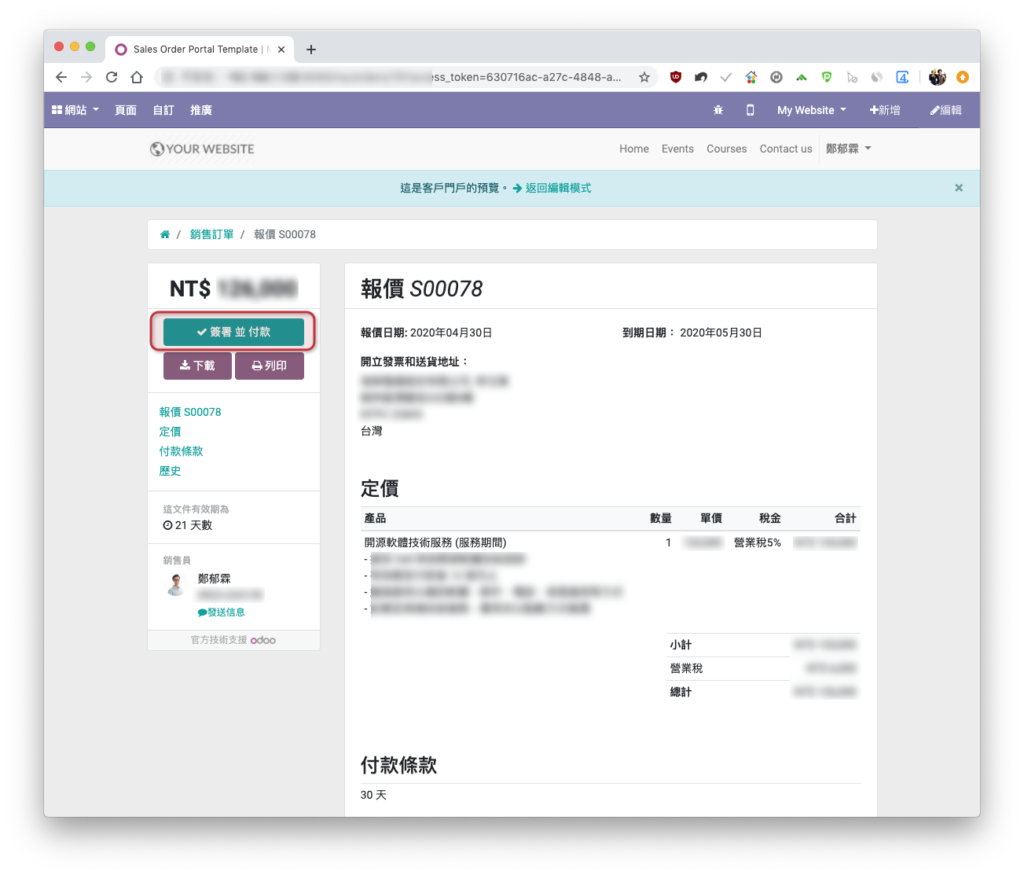
Task: Click the 營業稅5% tax cell
Action: click(757, 543)
